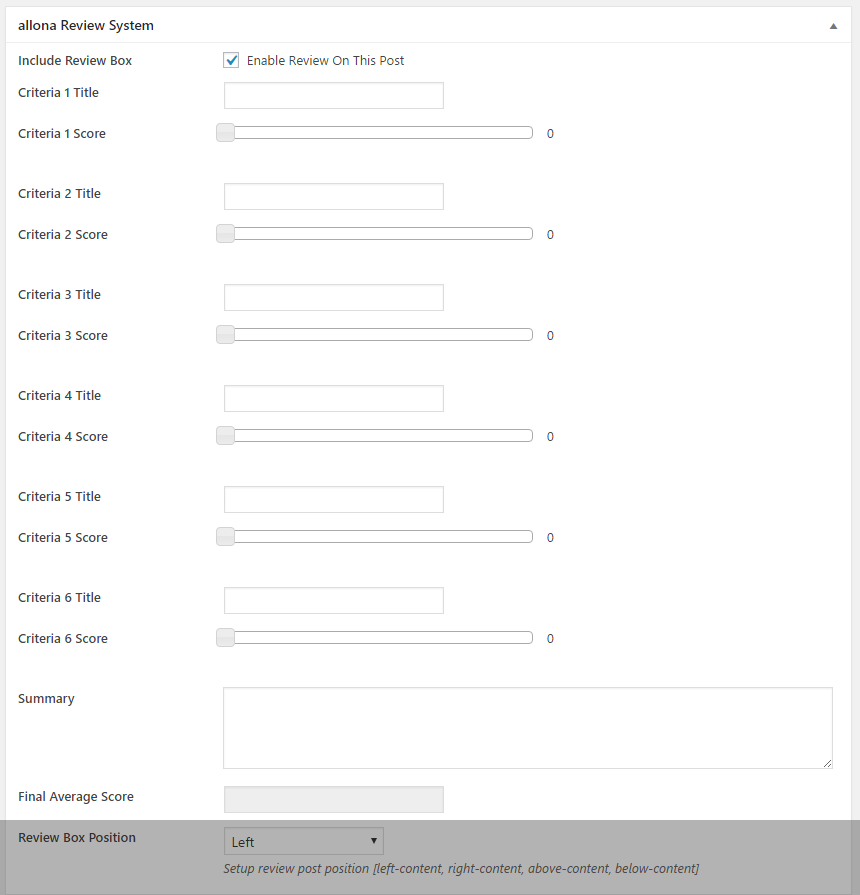
Task: Click the Enable Review On This Post label
Action: click(325, 61)
